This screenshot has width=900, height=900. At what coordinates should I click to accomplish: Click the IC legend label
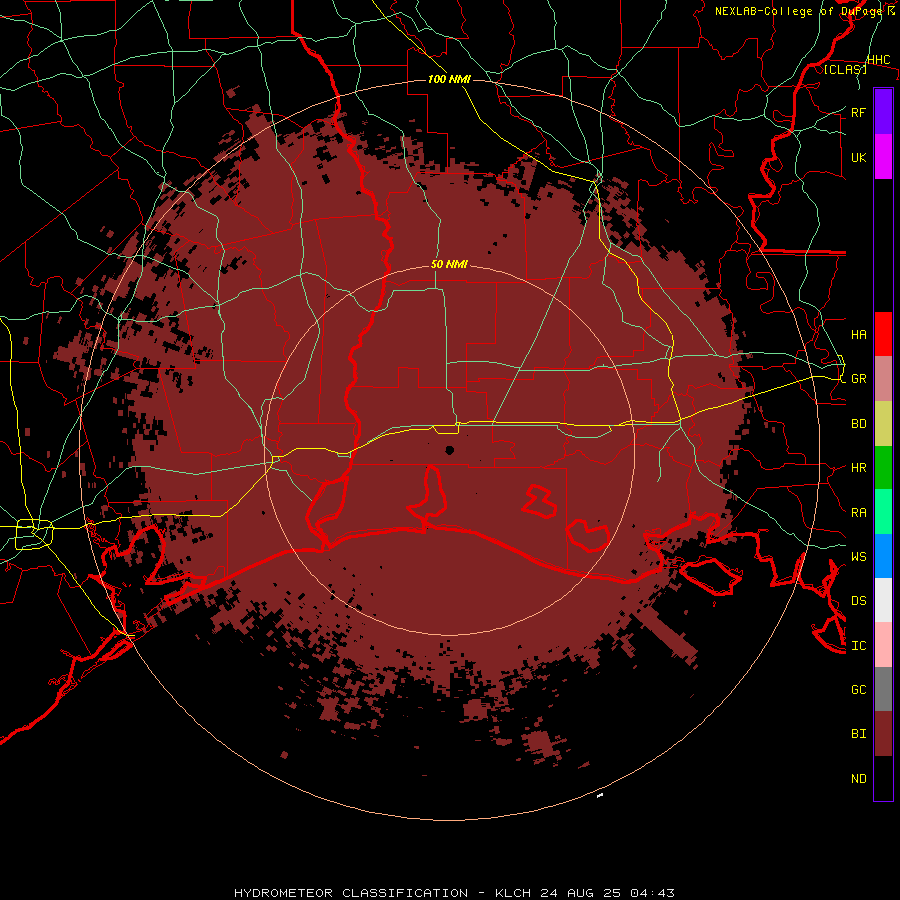pyautogui.click(x=858, y=646)
